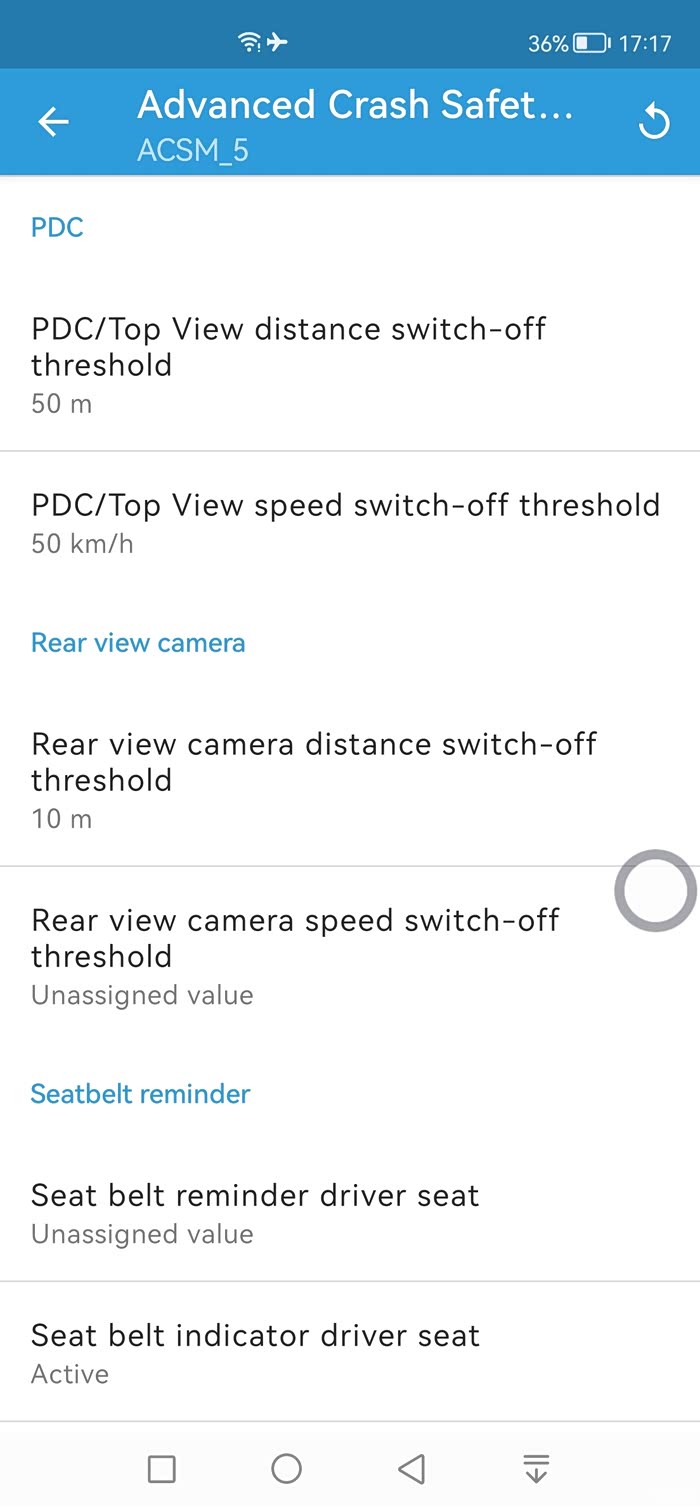This screenshot has width=700, height=1506.
Task: Tap the airplane mode status icon
Action: pyautogui.click(x=277, y=43)
